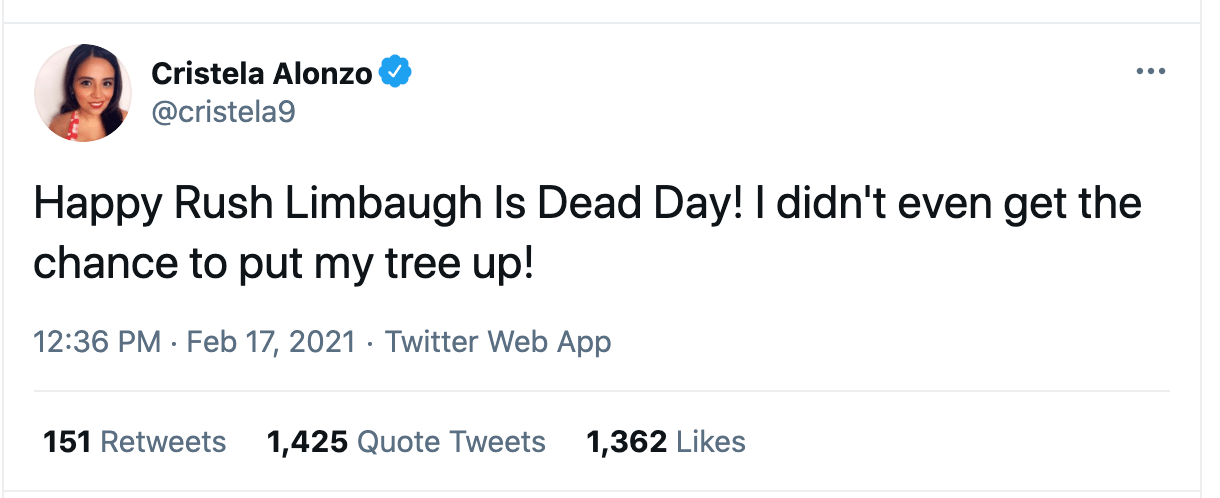Click the Feb 17, 2021 date
This screenshot has width=1220, height=498.
point(271,342)
